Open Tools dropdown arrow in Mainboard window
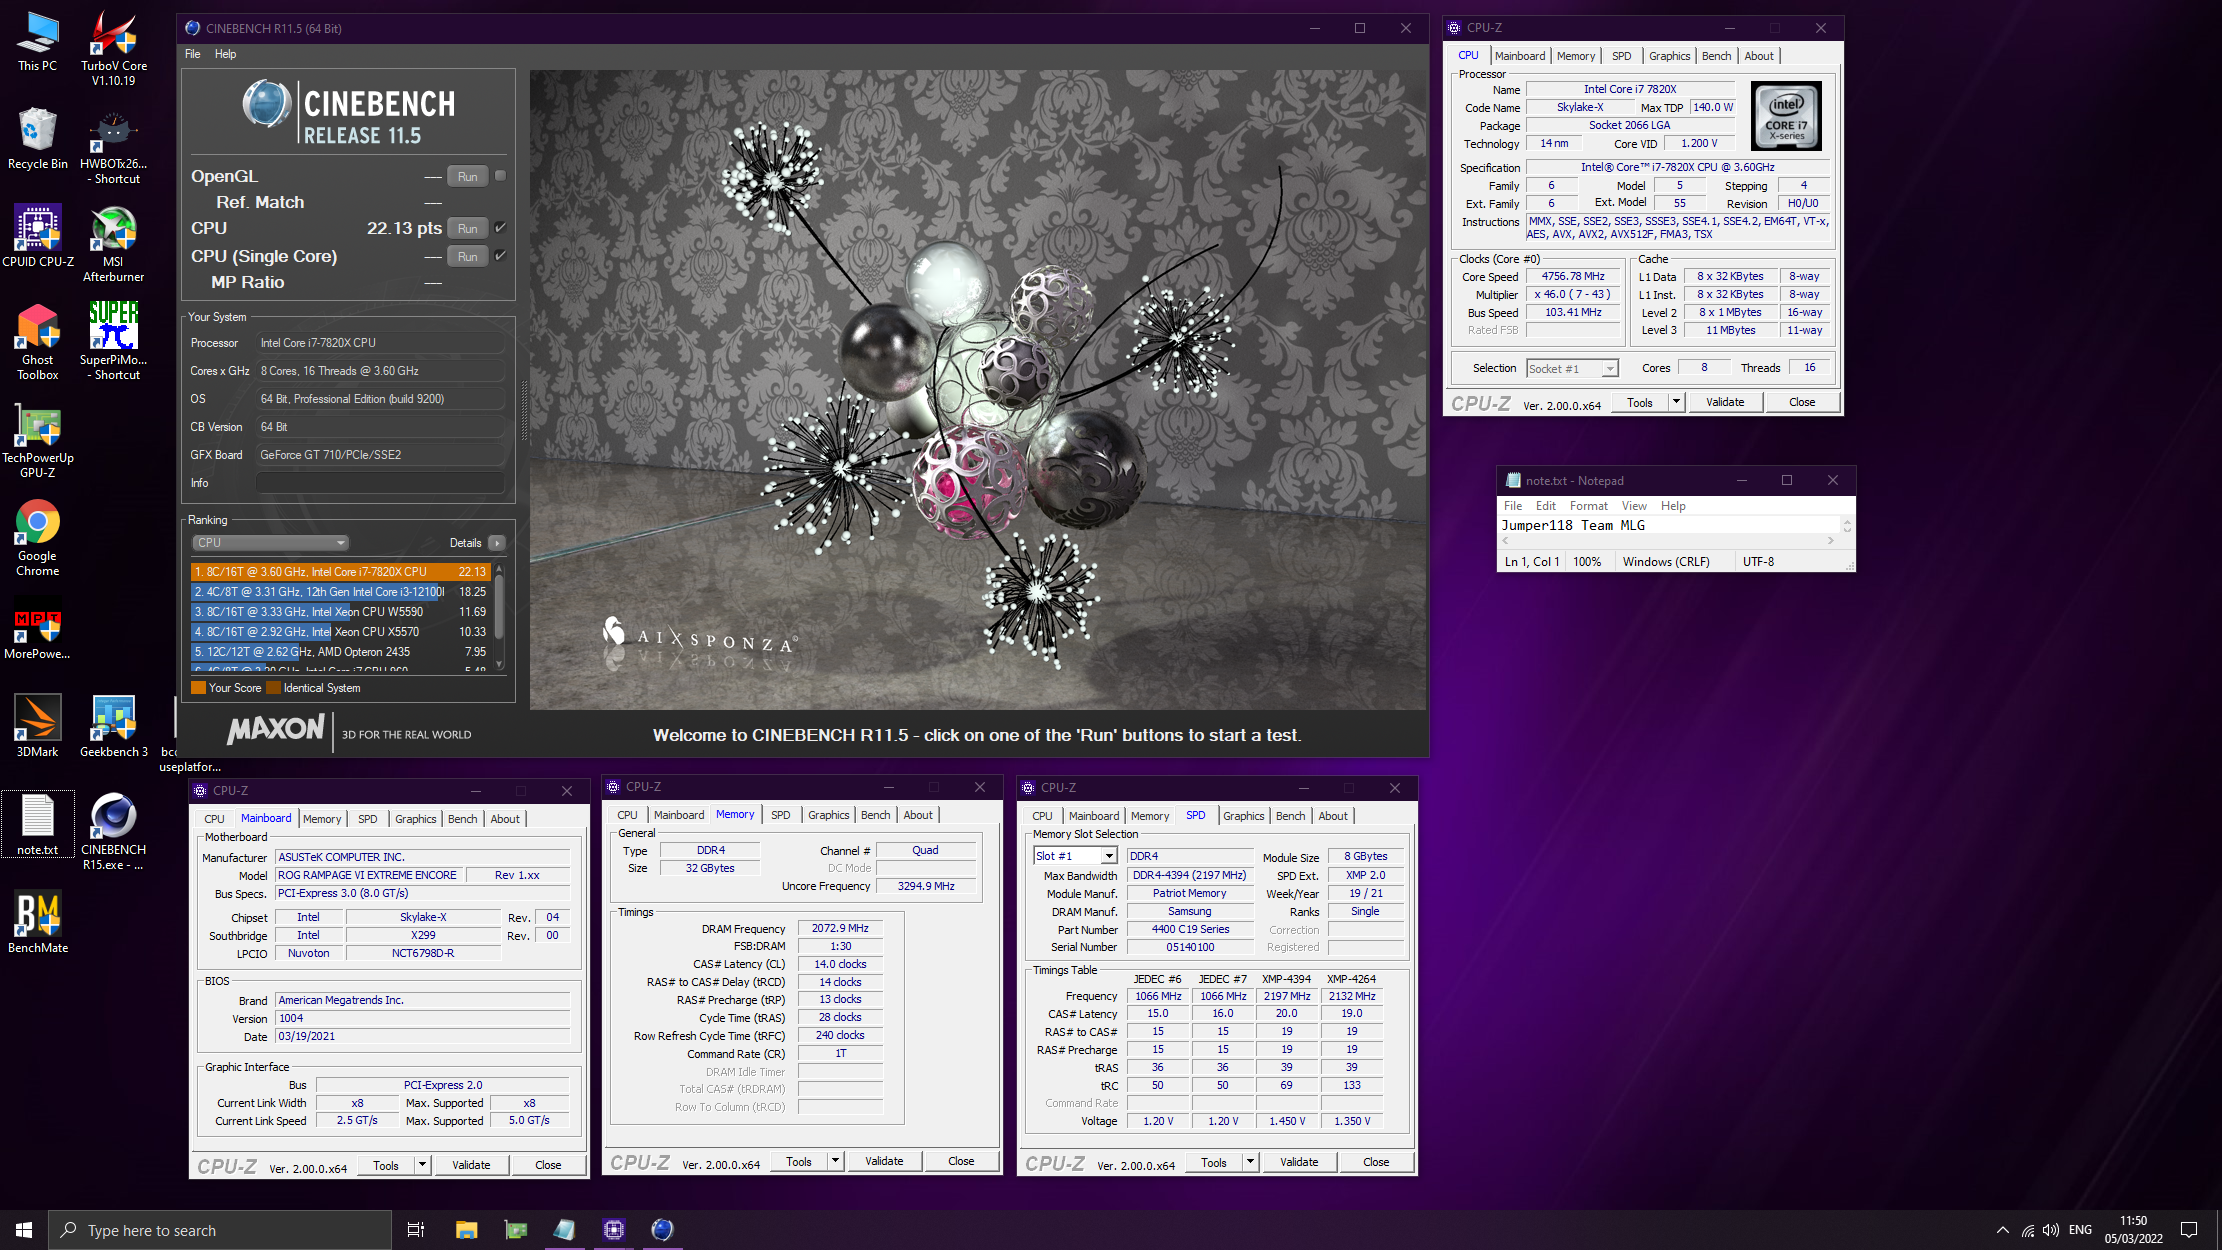This screenshot has width=2222, height=1250. tap(422, 1165)
